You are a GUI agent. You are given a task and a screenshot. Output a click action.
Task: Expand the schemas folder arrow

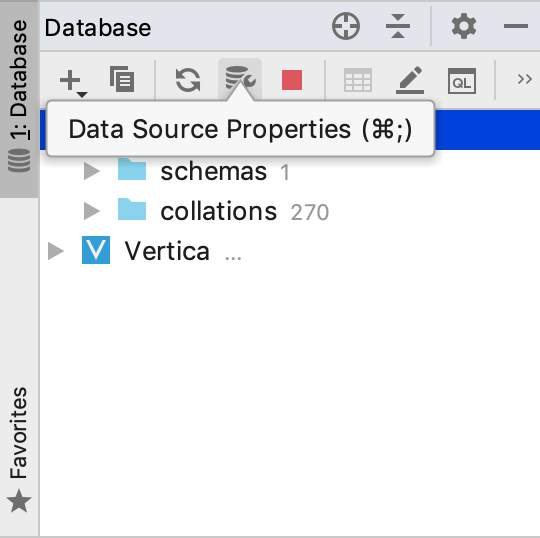tap(92, 171)
